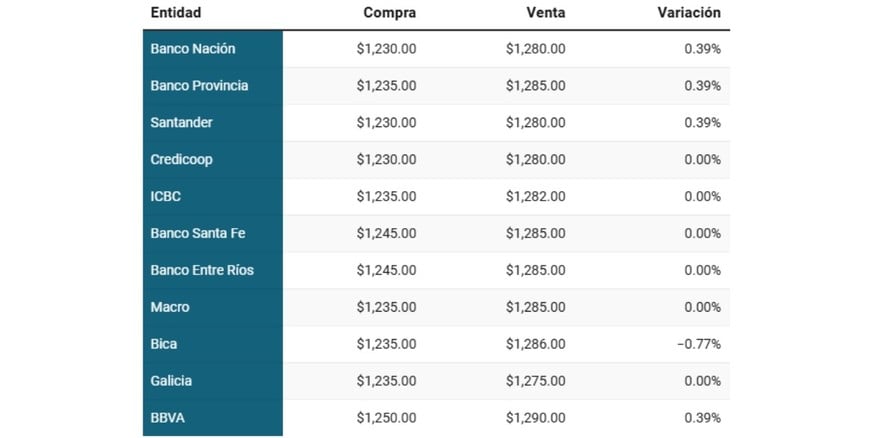
Task: Click the Credicoop row label
Action: (x=182, y=160)
